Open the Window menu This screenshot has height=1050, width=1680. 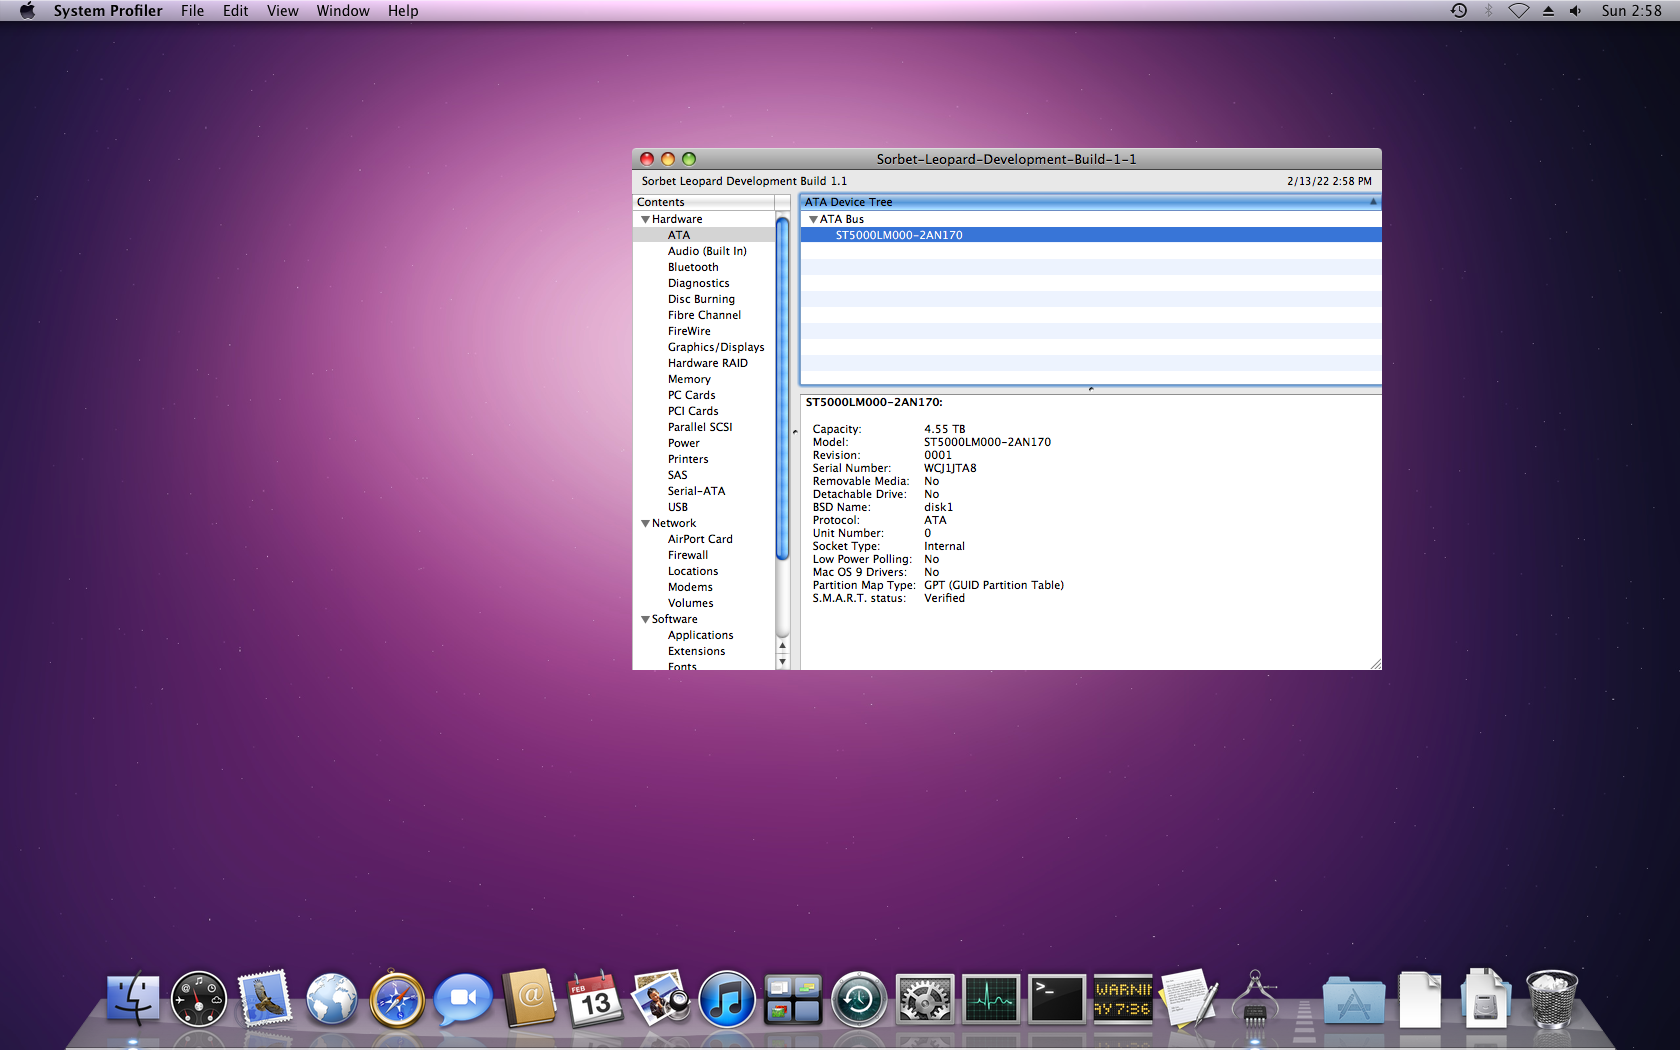pos(343,11)
